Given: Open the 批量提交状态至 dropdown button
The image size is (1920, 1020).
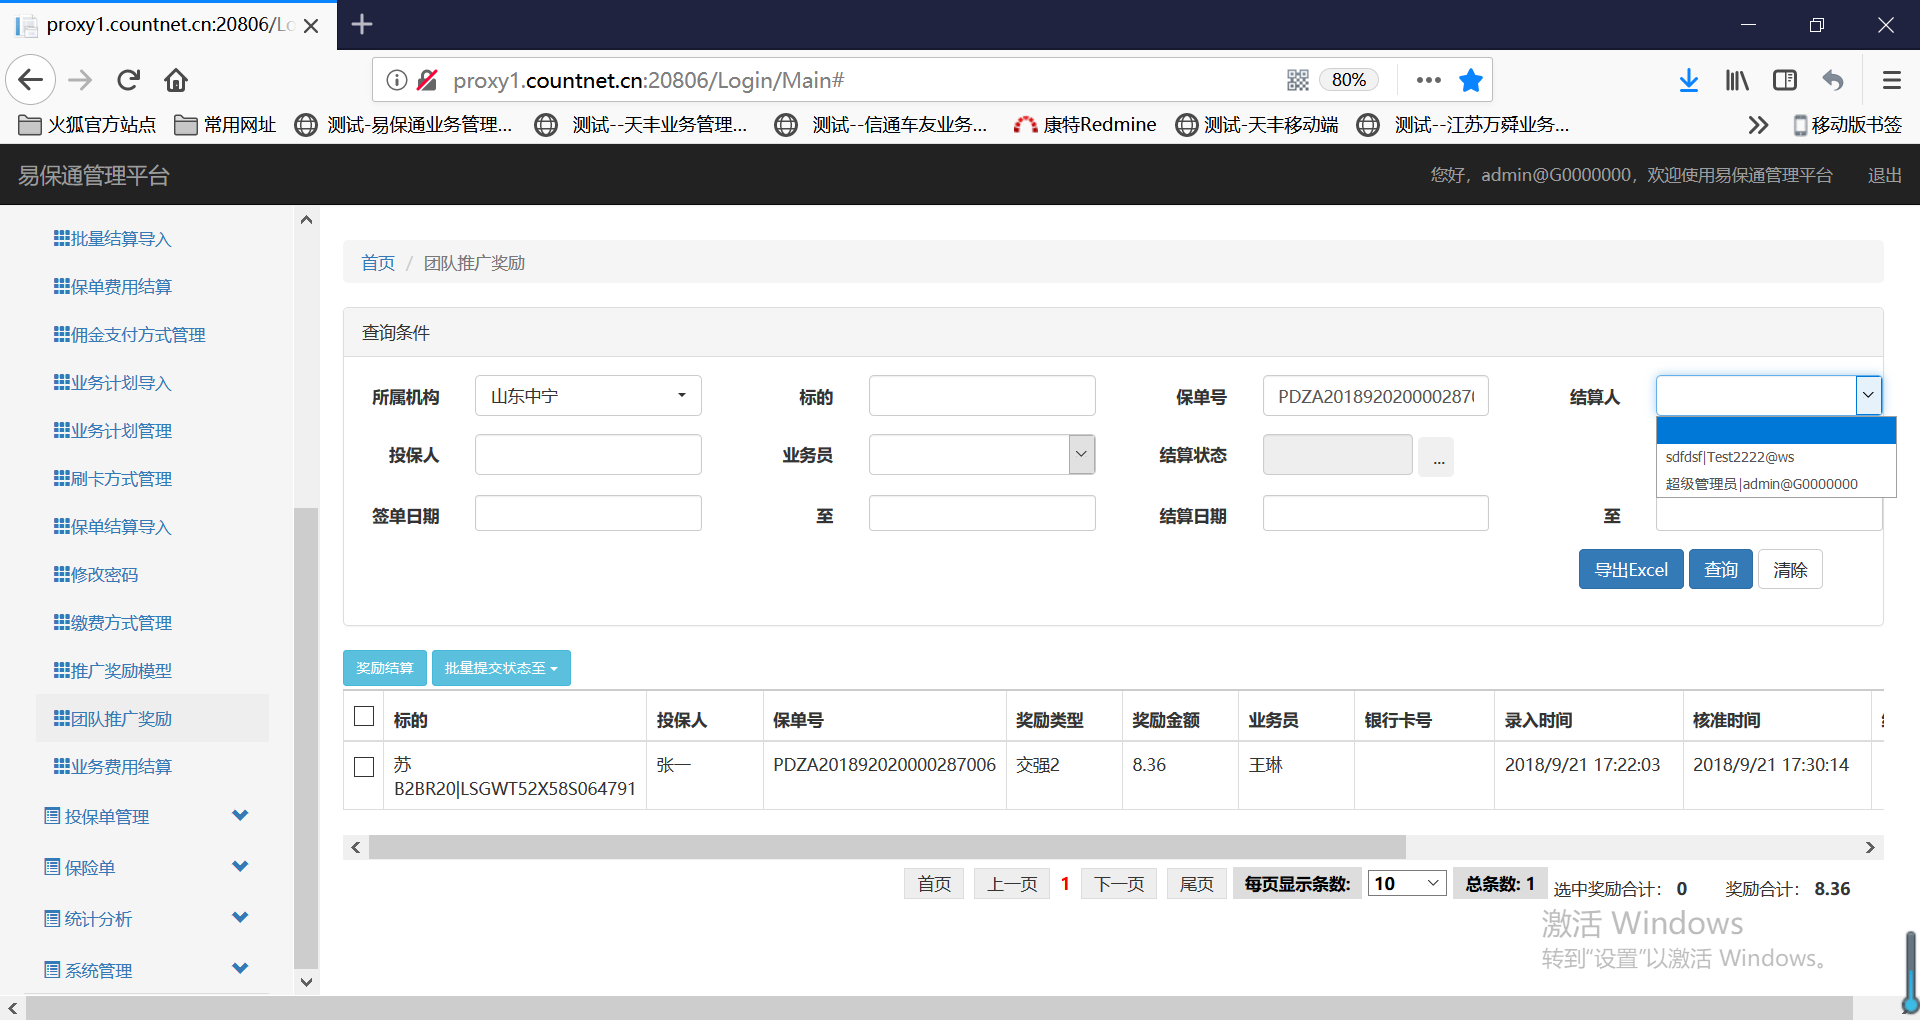Looking at the screenshot, I should (501, 668).
